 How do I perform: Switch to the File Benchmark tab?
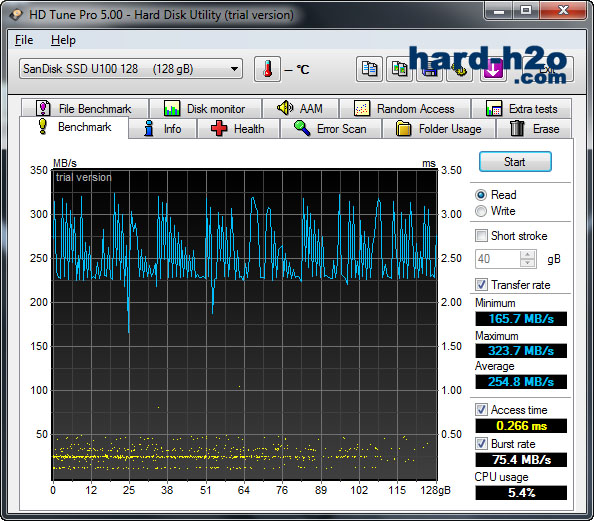[84, 108]
